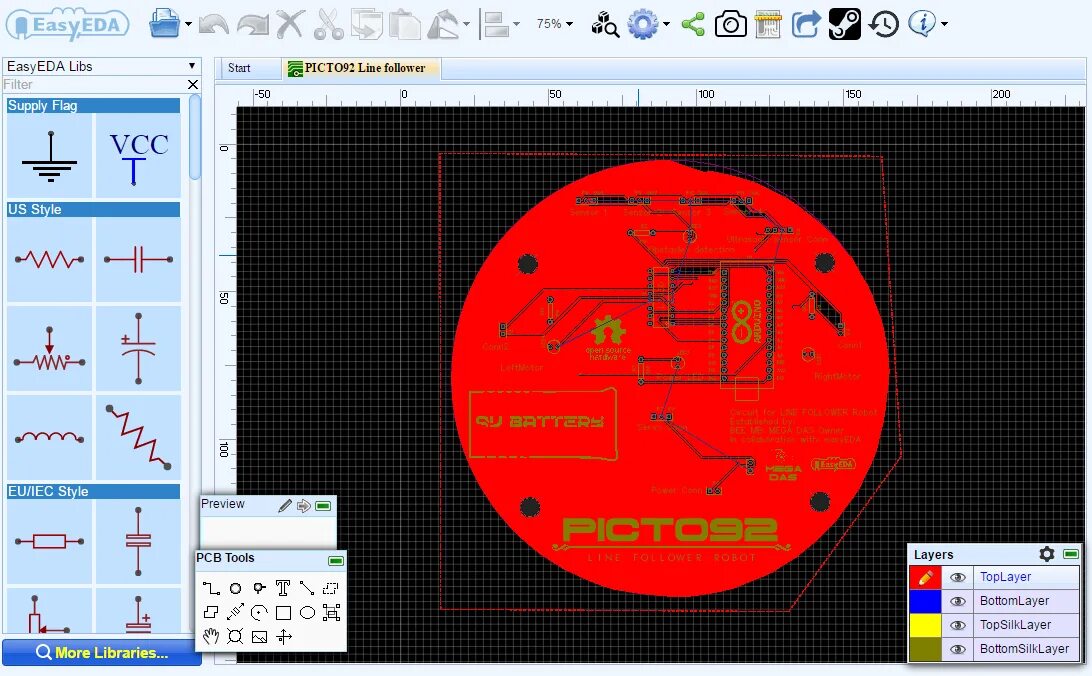Image resolution: width=1092 pixels, height=676 pixels.
Task: Collapse the EU/IEC Style section header
Action: coord(93,492)
